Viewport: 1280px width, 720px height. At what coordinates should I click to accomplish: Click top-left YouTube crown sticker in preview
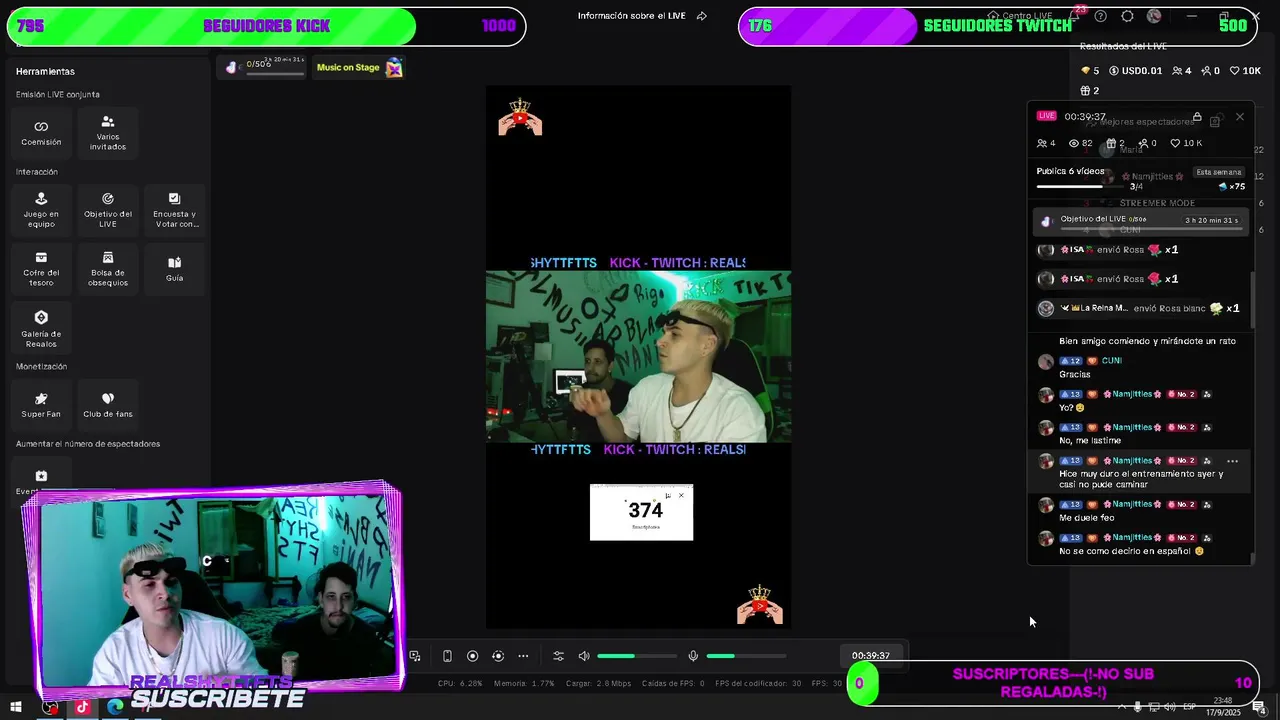520,117
